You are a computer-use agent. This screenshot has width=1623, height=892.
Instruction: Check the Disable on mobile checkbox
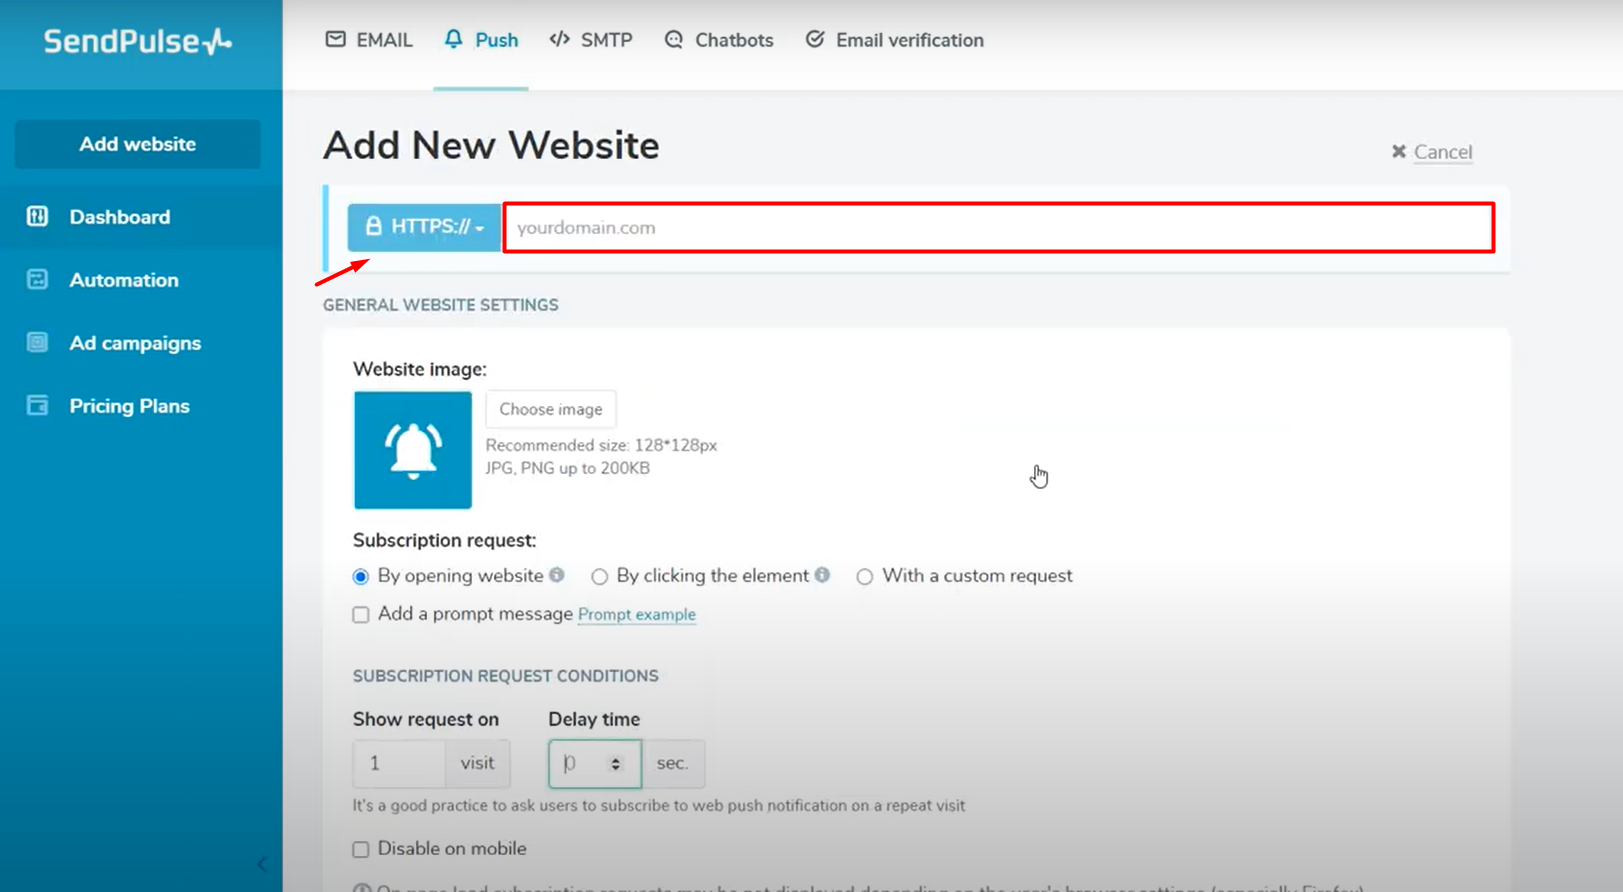361,849
